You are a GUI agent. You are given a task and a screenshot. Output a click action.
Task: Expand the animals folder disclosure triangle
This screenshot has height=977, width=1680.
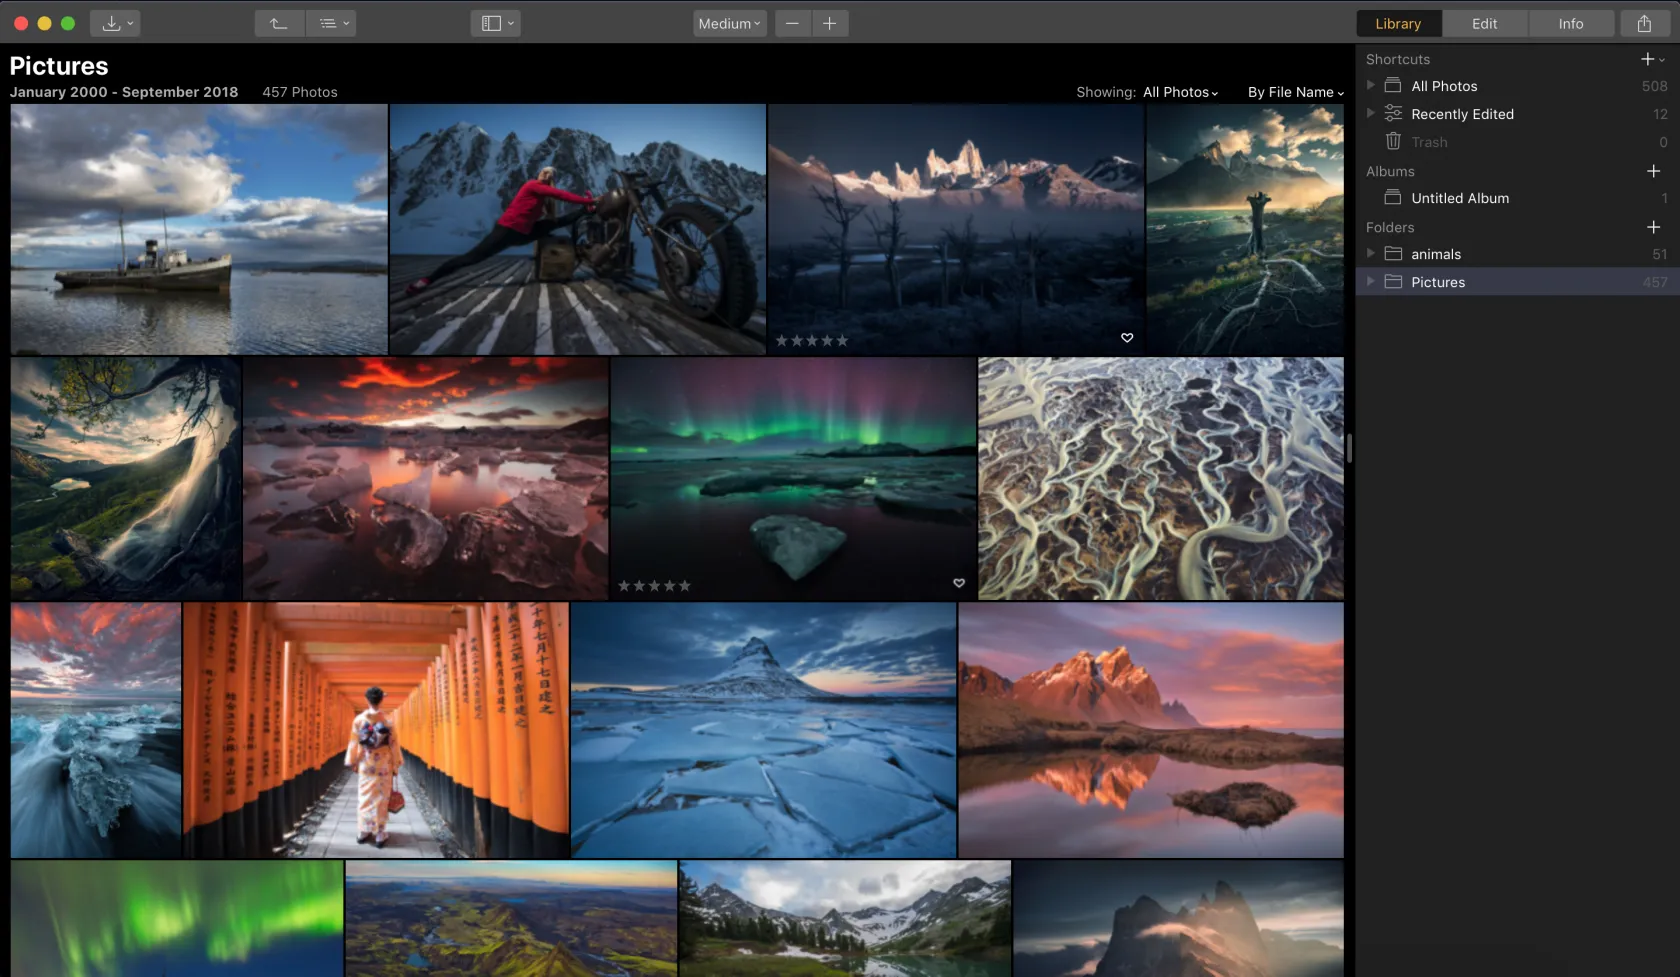click(1371, 254)
